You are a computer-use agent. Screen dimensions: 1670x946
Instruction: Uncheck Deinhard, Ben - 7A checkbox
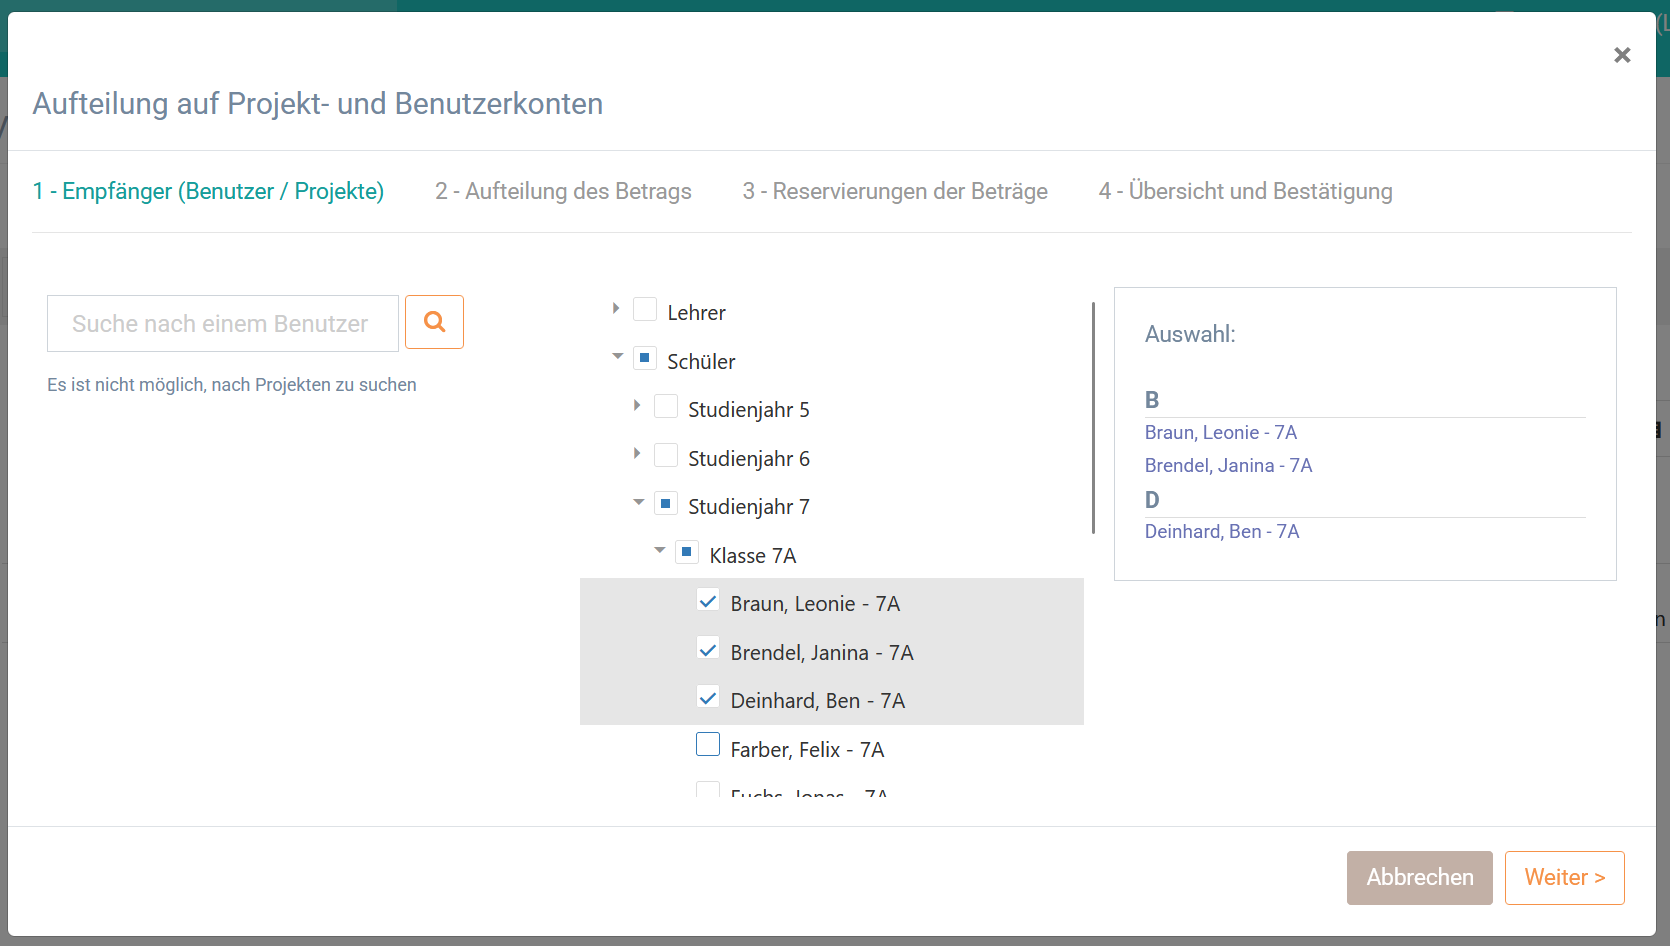pos(708,698)
